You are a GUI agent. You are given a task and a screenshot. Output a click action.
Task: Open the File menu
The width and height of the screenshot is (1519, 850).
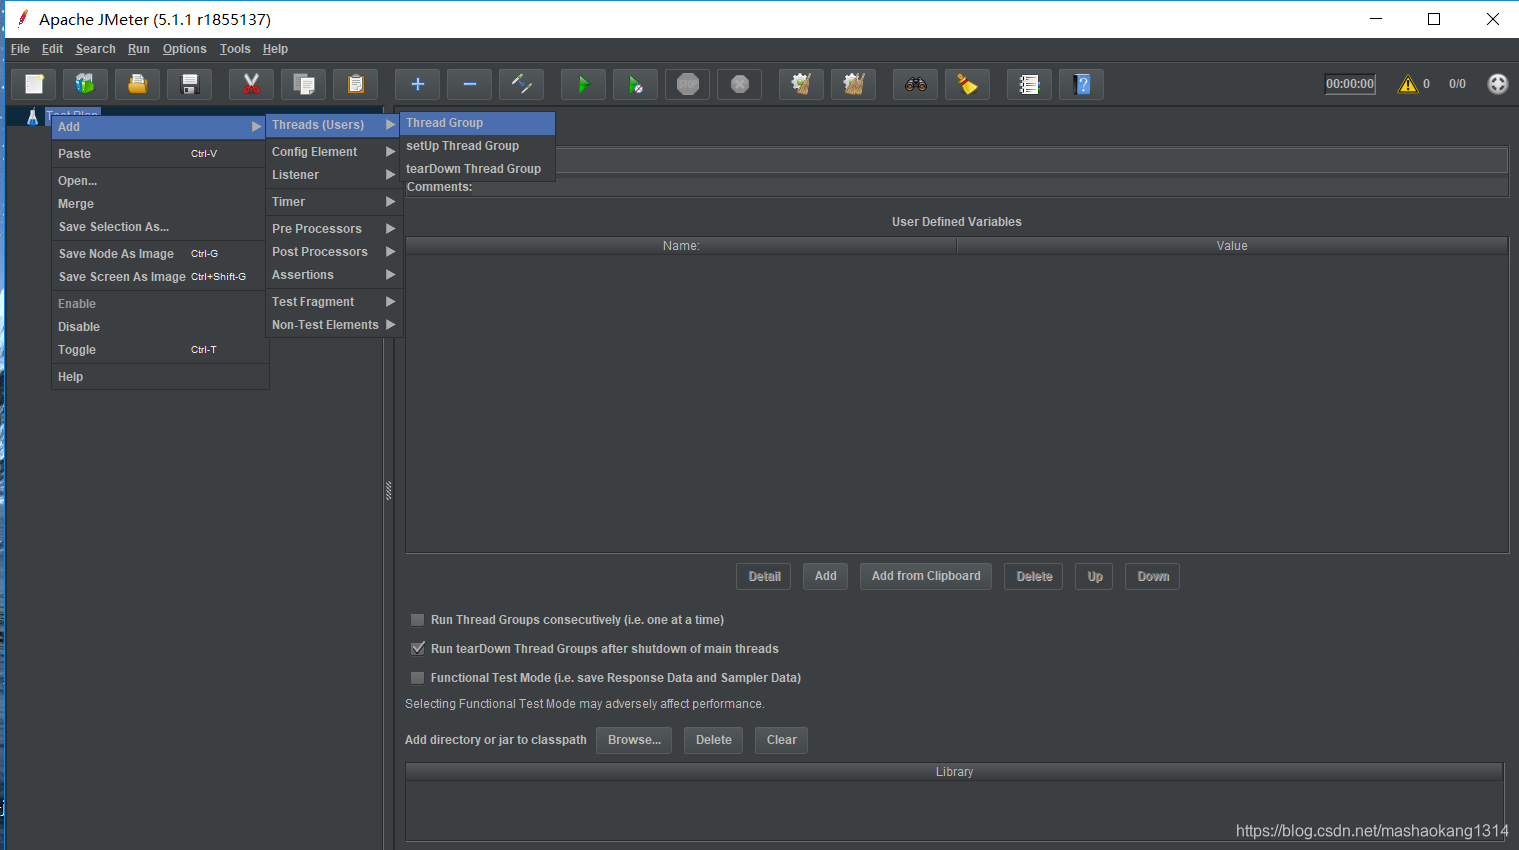click(x=20, y=49)
